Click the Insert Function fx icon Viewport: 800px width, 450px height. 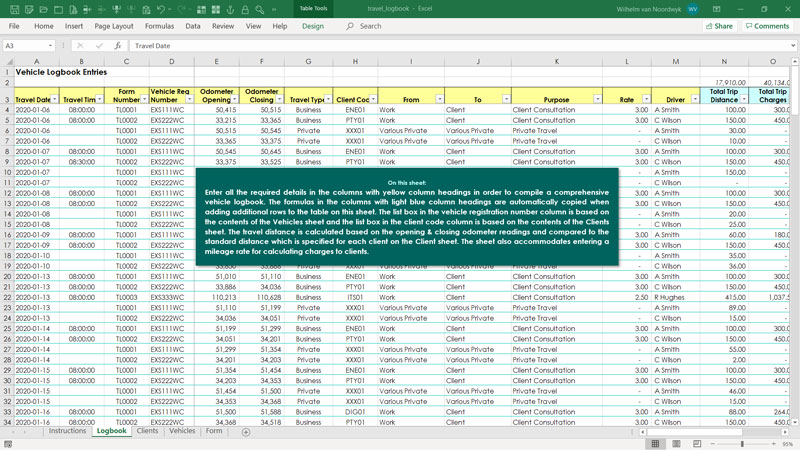pyautogui.click(x=117, y=45)
